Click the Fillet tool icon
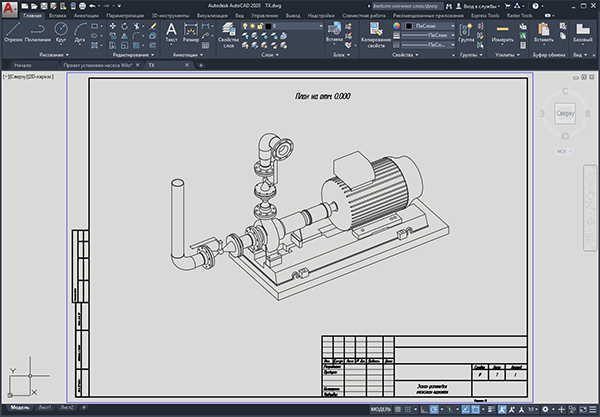Viewport: 600px width, 417px height. click(136, 36)
